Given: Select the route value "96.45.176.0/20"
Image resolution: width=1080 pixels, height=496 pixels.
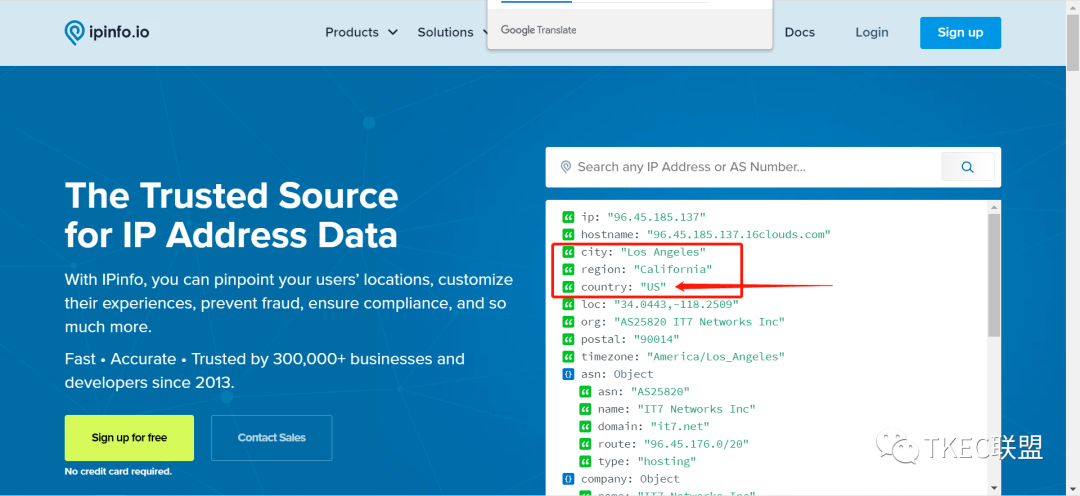Looking at the screenshot, I should (696, 444).
